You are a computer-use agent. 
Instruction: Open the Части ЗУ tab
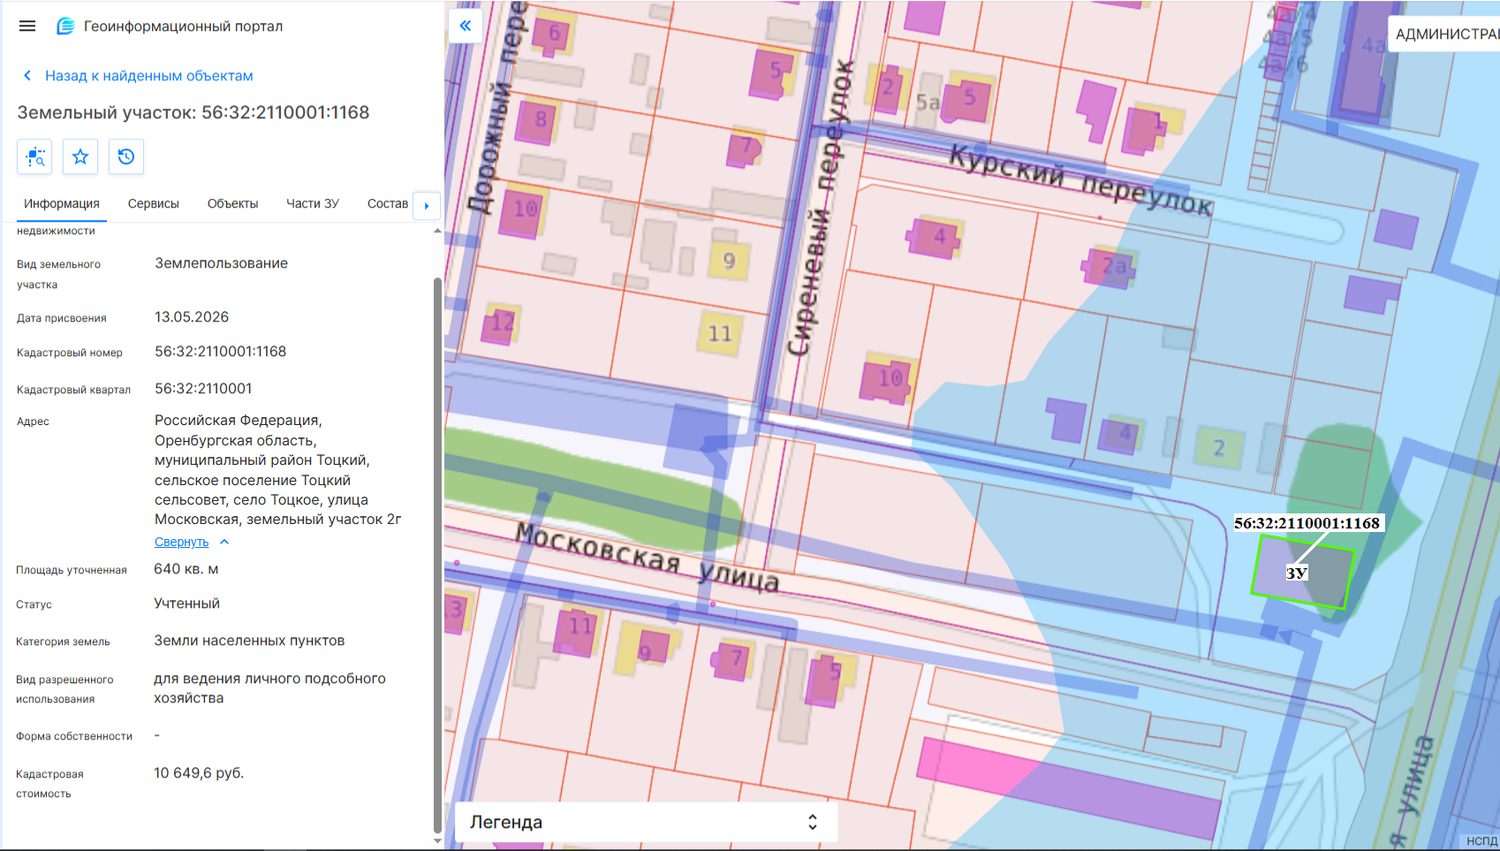(x=313, y=203)
